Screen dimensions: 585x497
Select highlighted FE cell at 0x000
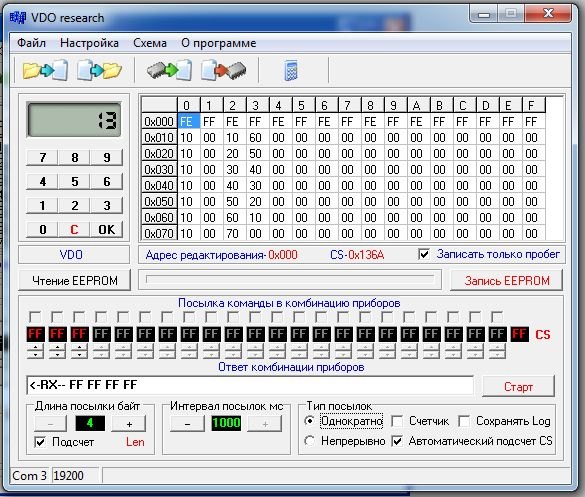[189, 121]
